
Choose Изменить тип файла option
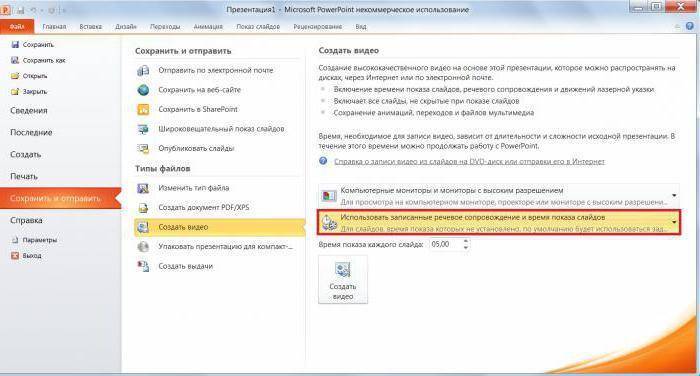(194, 188)
